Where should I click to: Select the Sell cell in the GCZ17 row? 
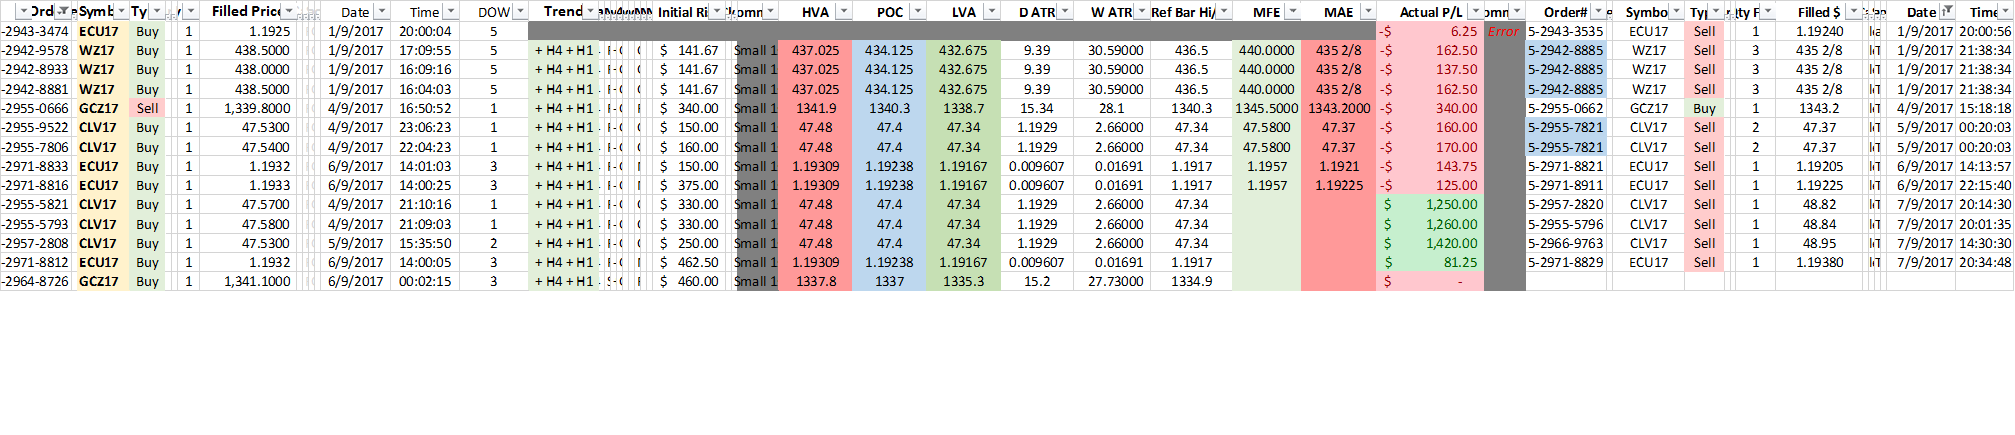(148, 108)
